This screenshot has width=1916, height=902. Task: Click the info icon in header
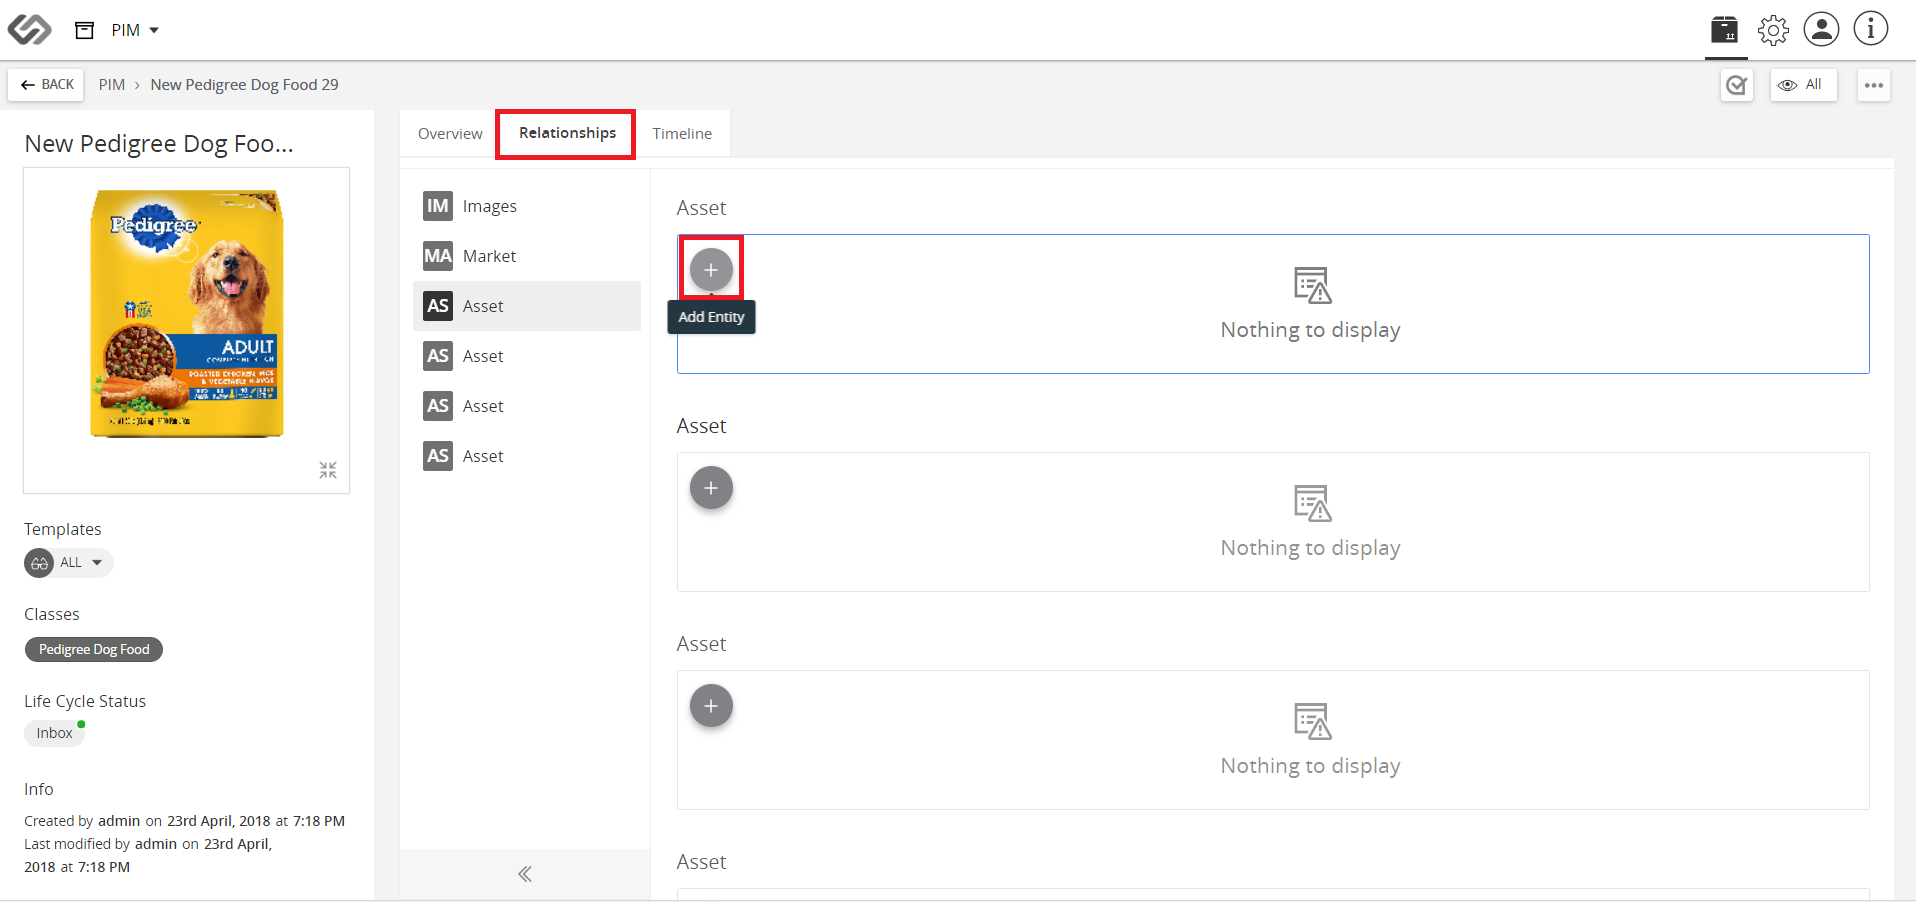pyautogui.click(x=1871, y=29)
